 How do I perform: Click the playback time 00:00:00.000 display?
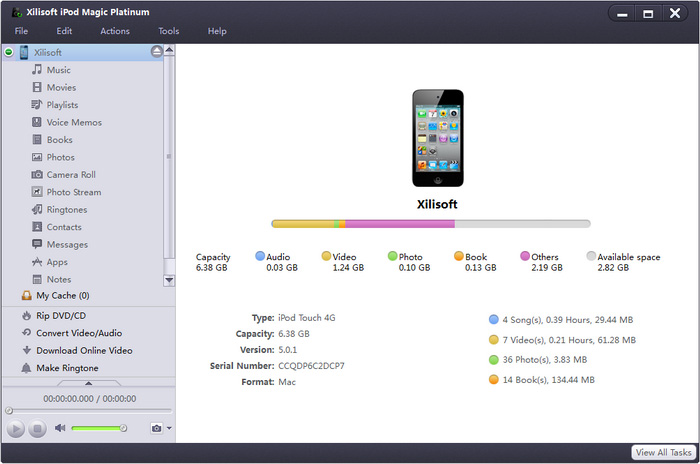click(89, 398)
